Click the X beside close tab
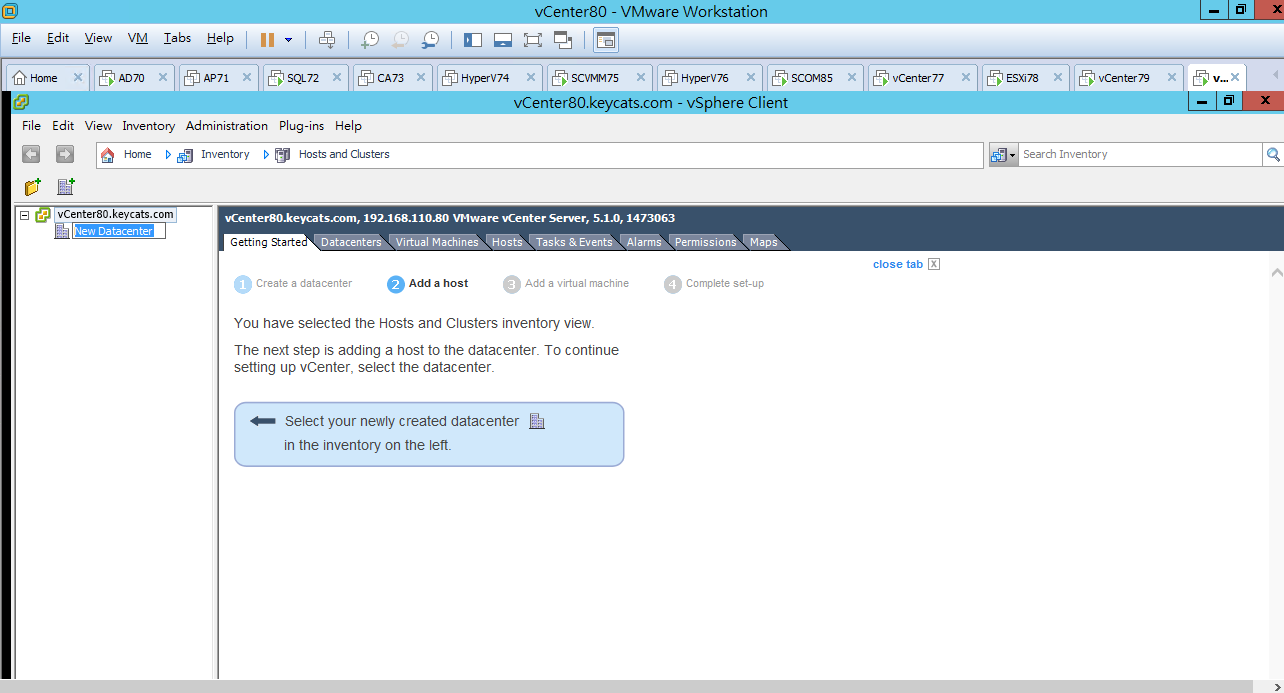The height and width of the screenshot is (693, 1284). point(934,264)
